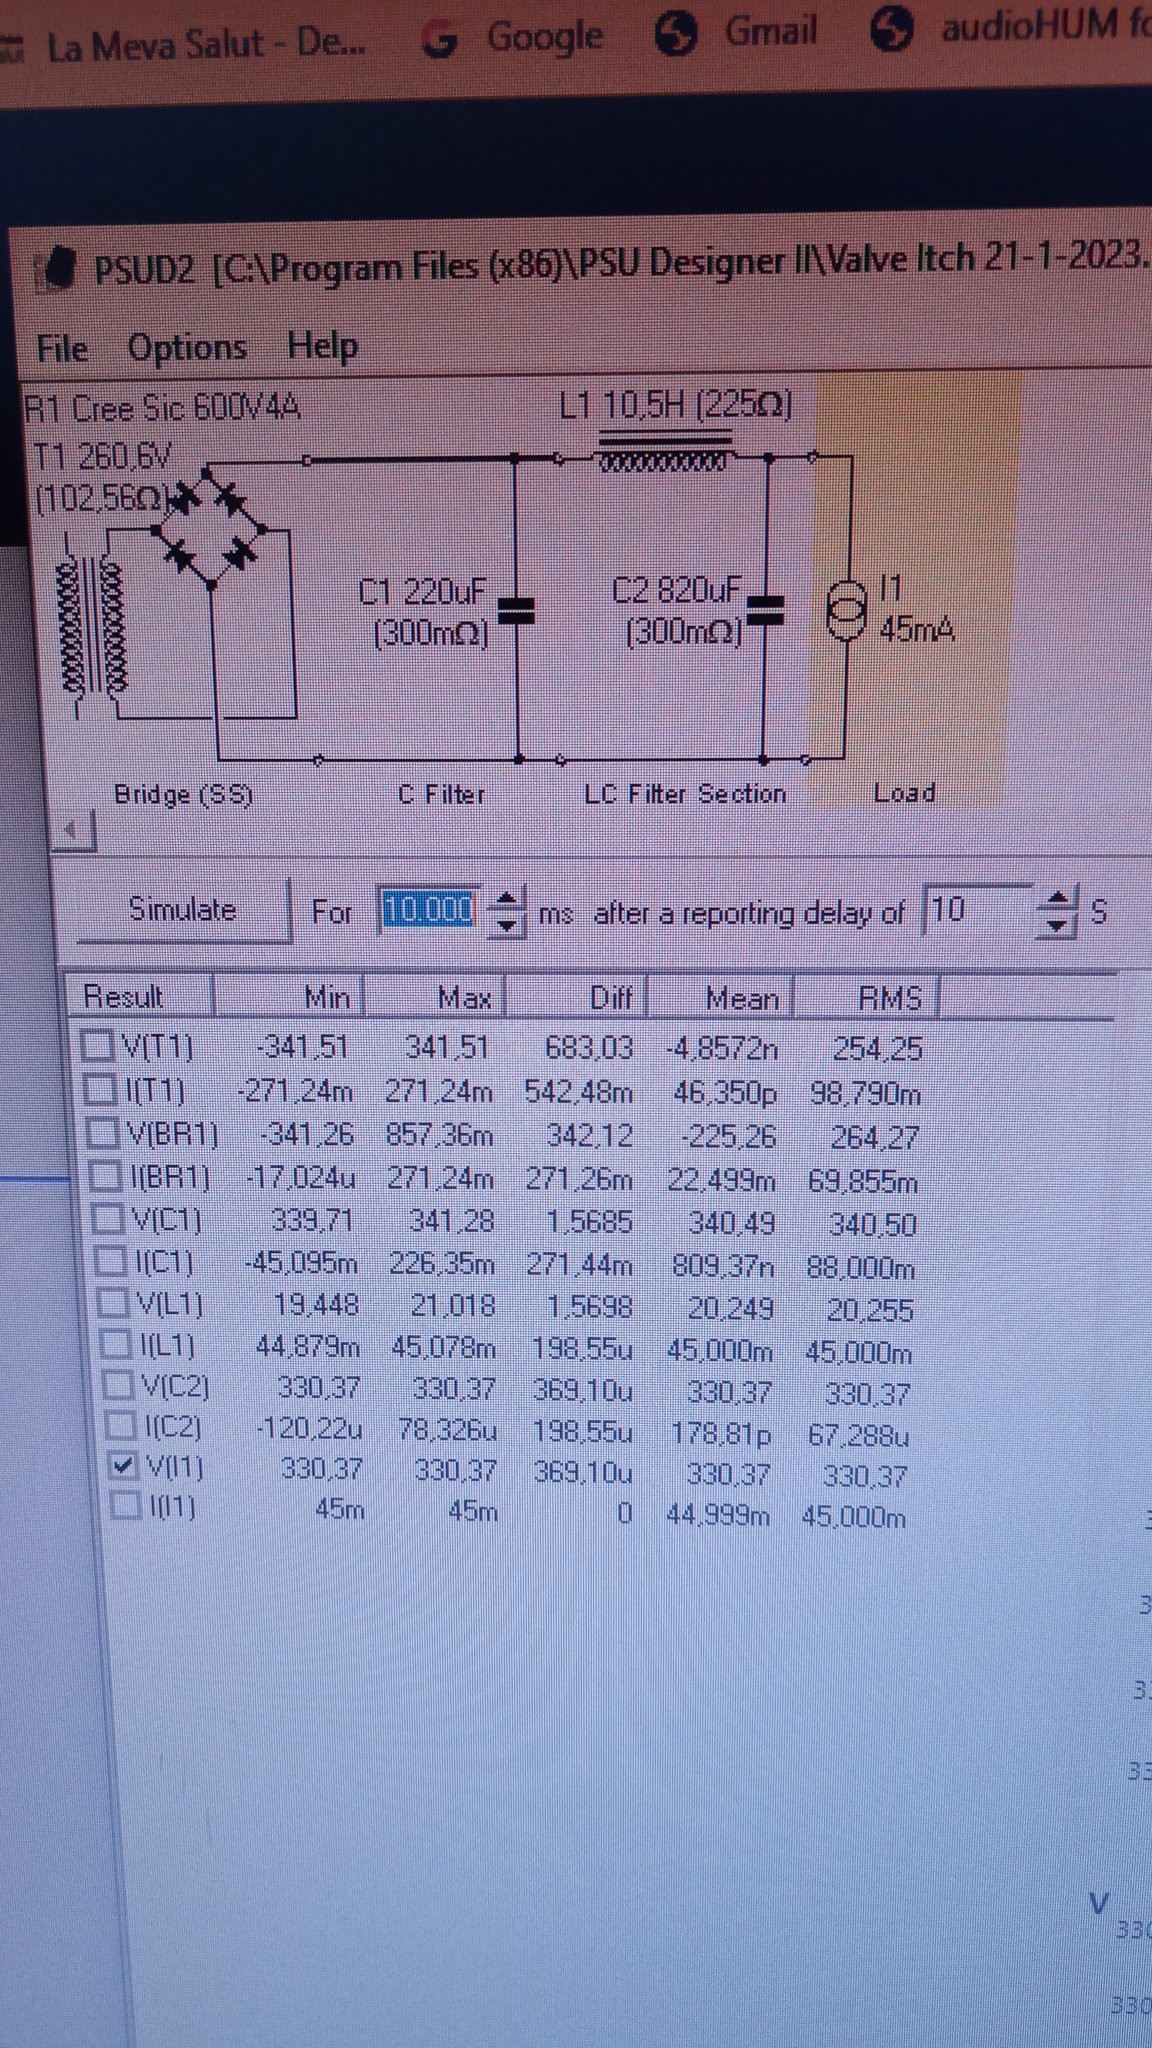Toggle the I(C1) result checkbox
Screen dimensions: 1152x2048
[x=112, y=1262]
